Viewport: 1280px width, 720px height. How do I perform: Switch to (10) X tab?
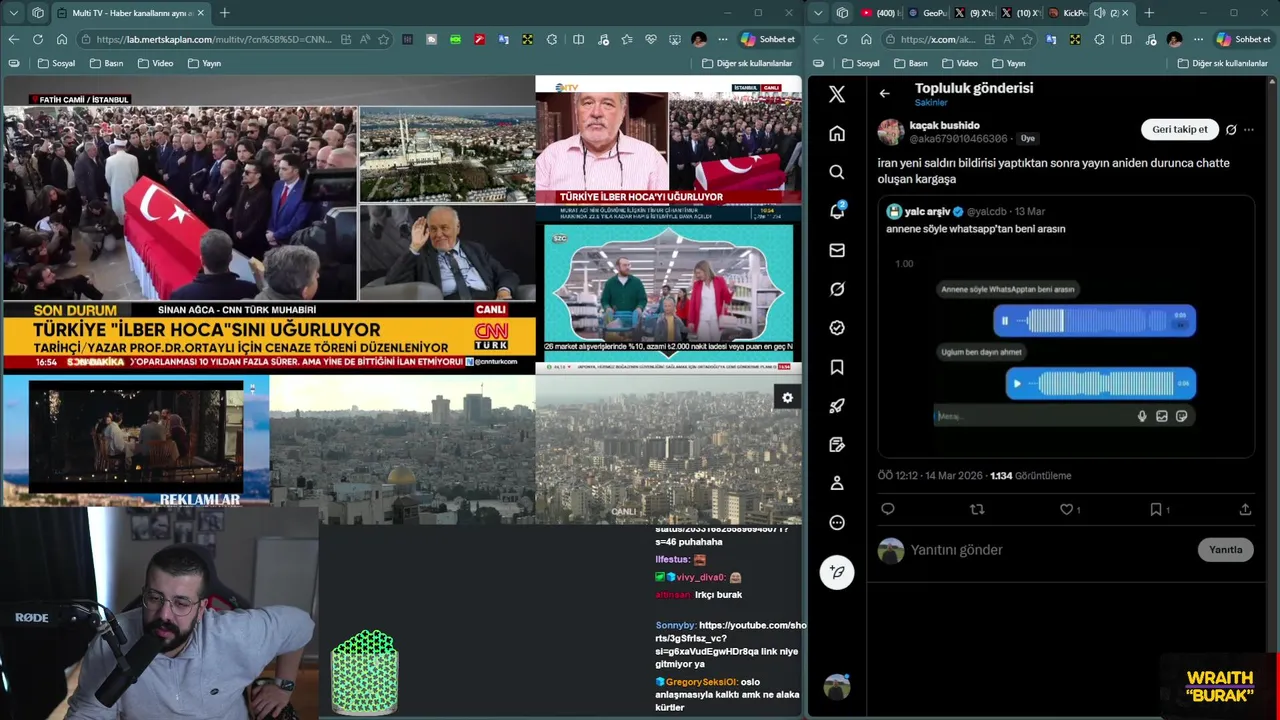tap(1020, 13)
